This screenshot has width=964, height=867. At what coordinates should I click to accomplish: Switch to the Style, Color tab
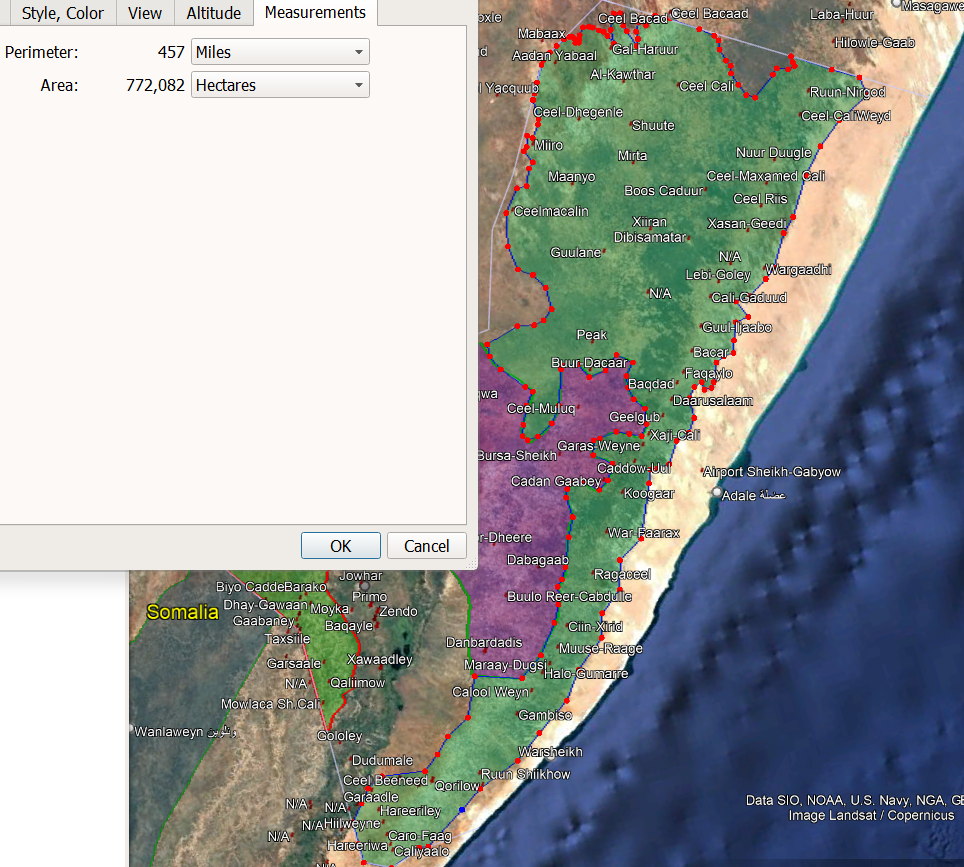click(62, 13)
